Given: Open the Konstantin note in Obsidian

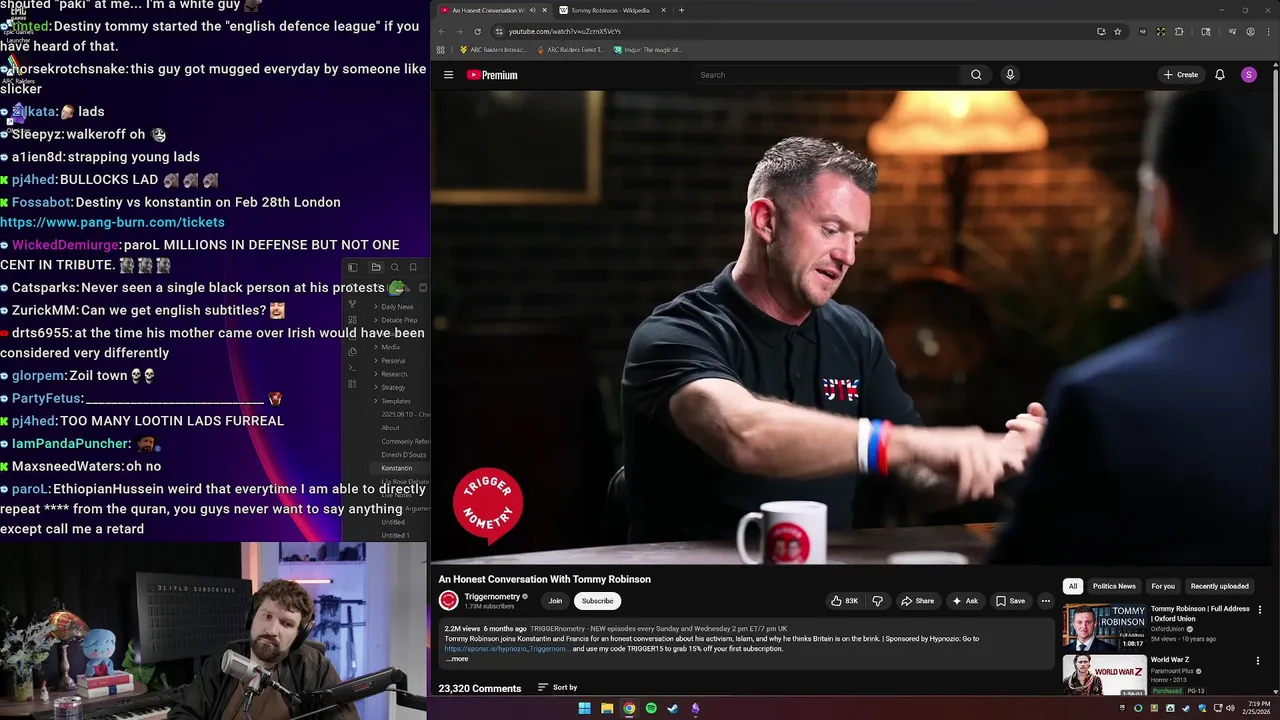Looking at the screenshot, I should pos(396,468).
